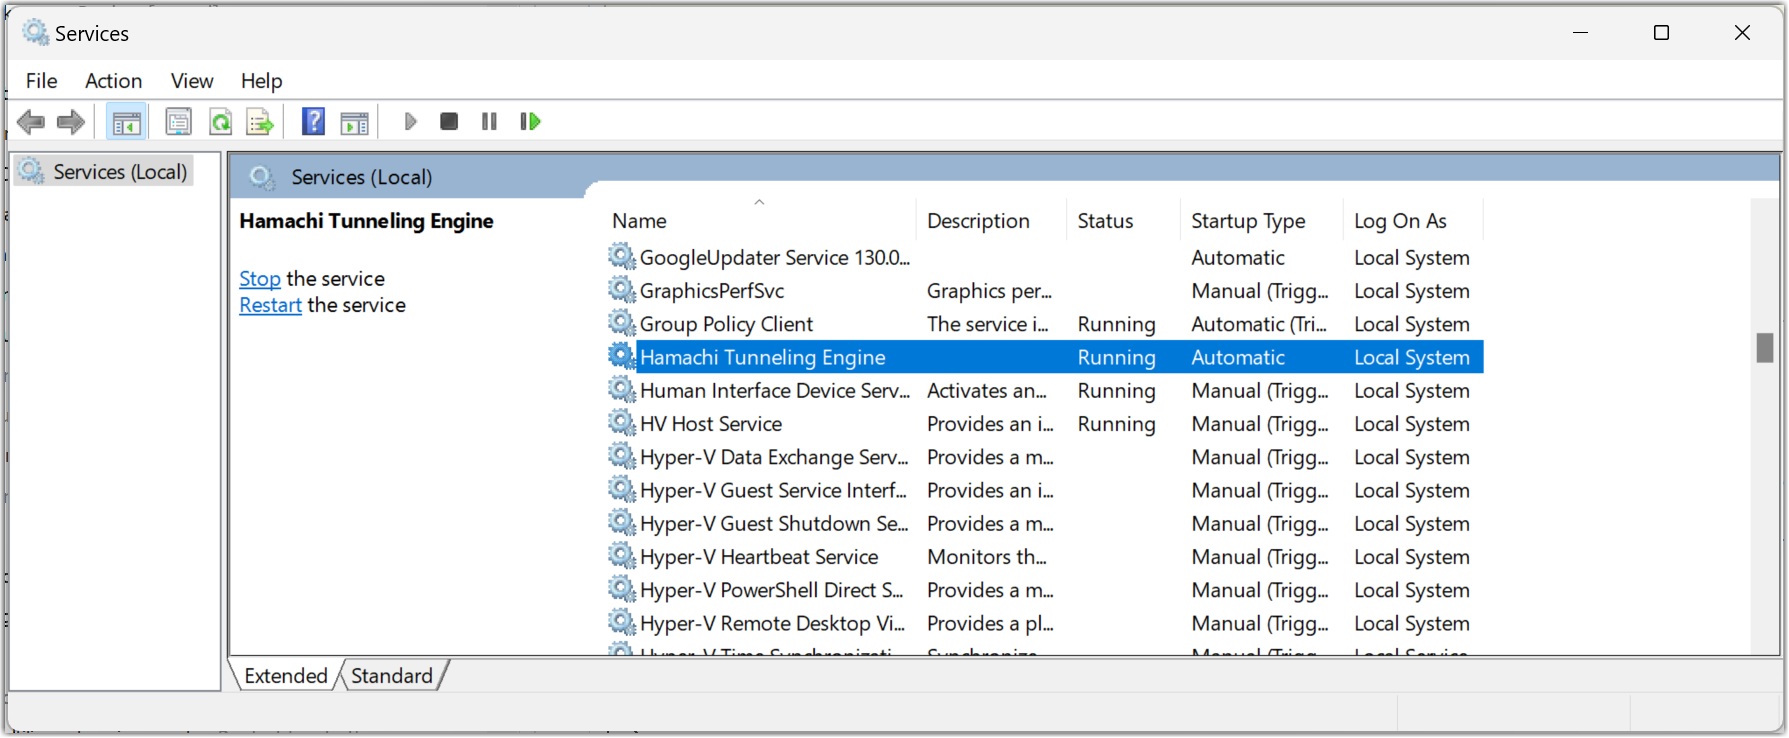
Task: Click the Stop Service square icon
Action: coord(449,121)
